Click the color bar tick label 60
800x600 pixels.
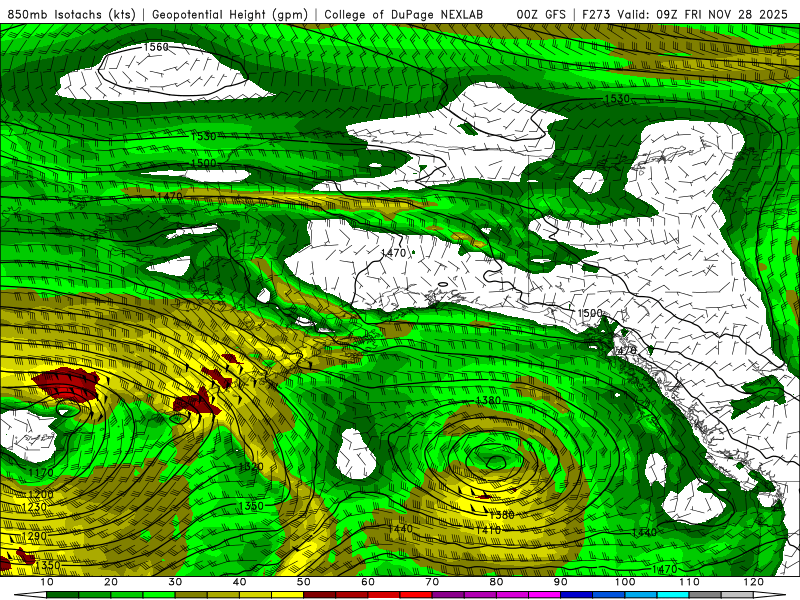[368, 582]
